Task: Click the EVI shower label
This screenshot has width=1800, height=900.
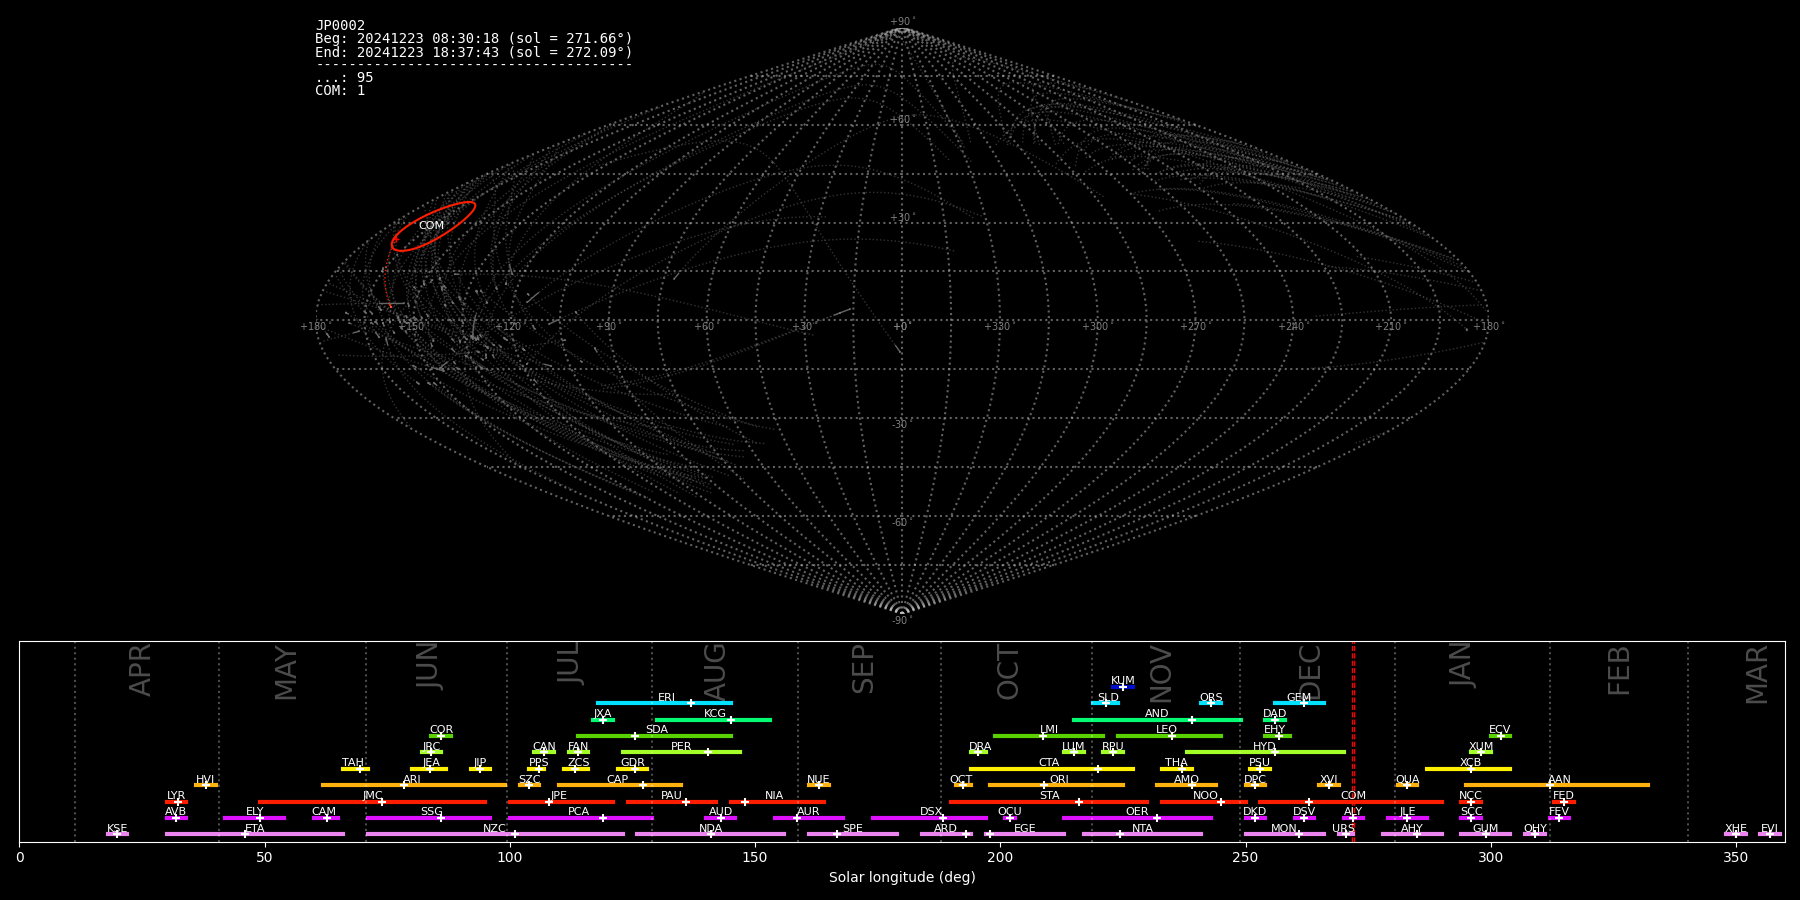Action: (x=1769, y=829)
